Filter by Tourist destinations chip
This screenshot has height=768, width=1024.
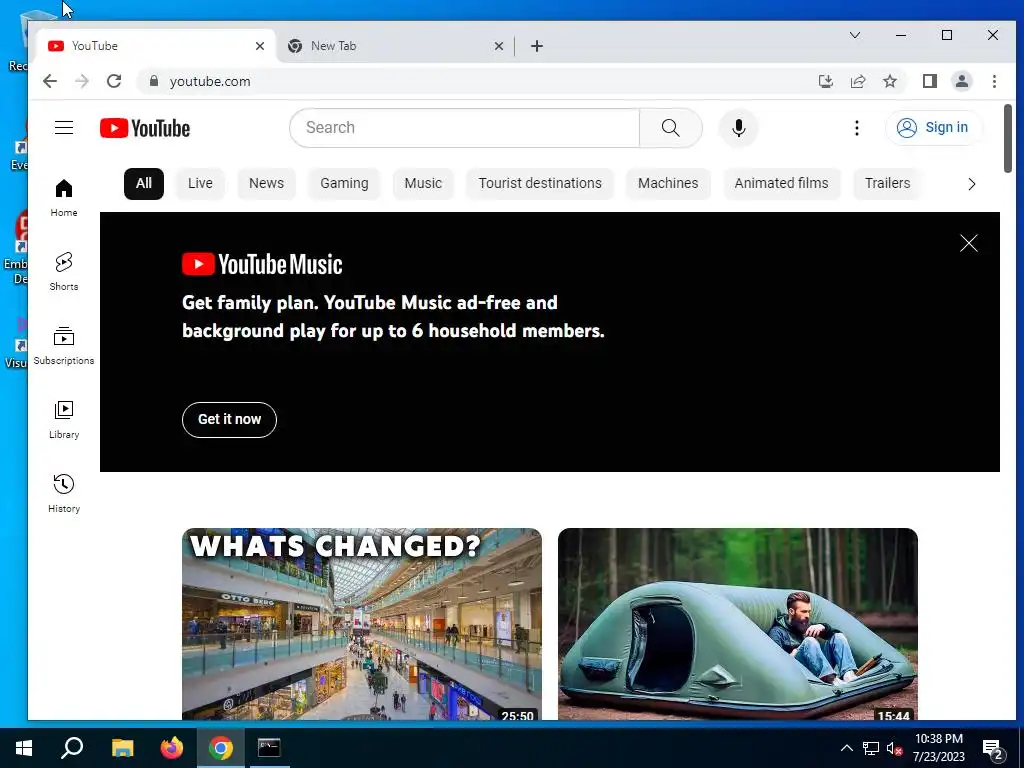(540, 184)
